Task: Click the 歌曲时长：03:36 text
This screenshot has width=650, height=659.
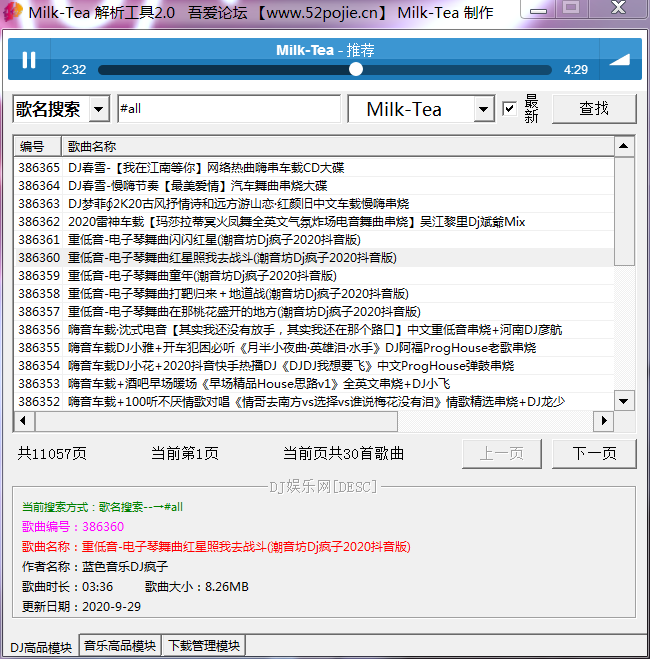Action: [x=68, y=587]
